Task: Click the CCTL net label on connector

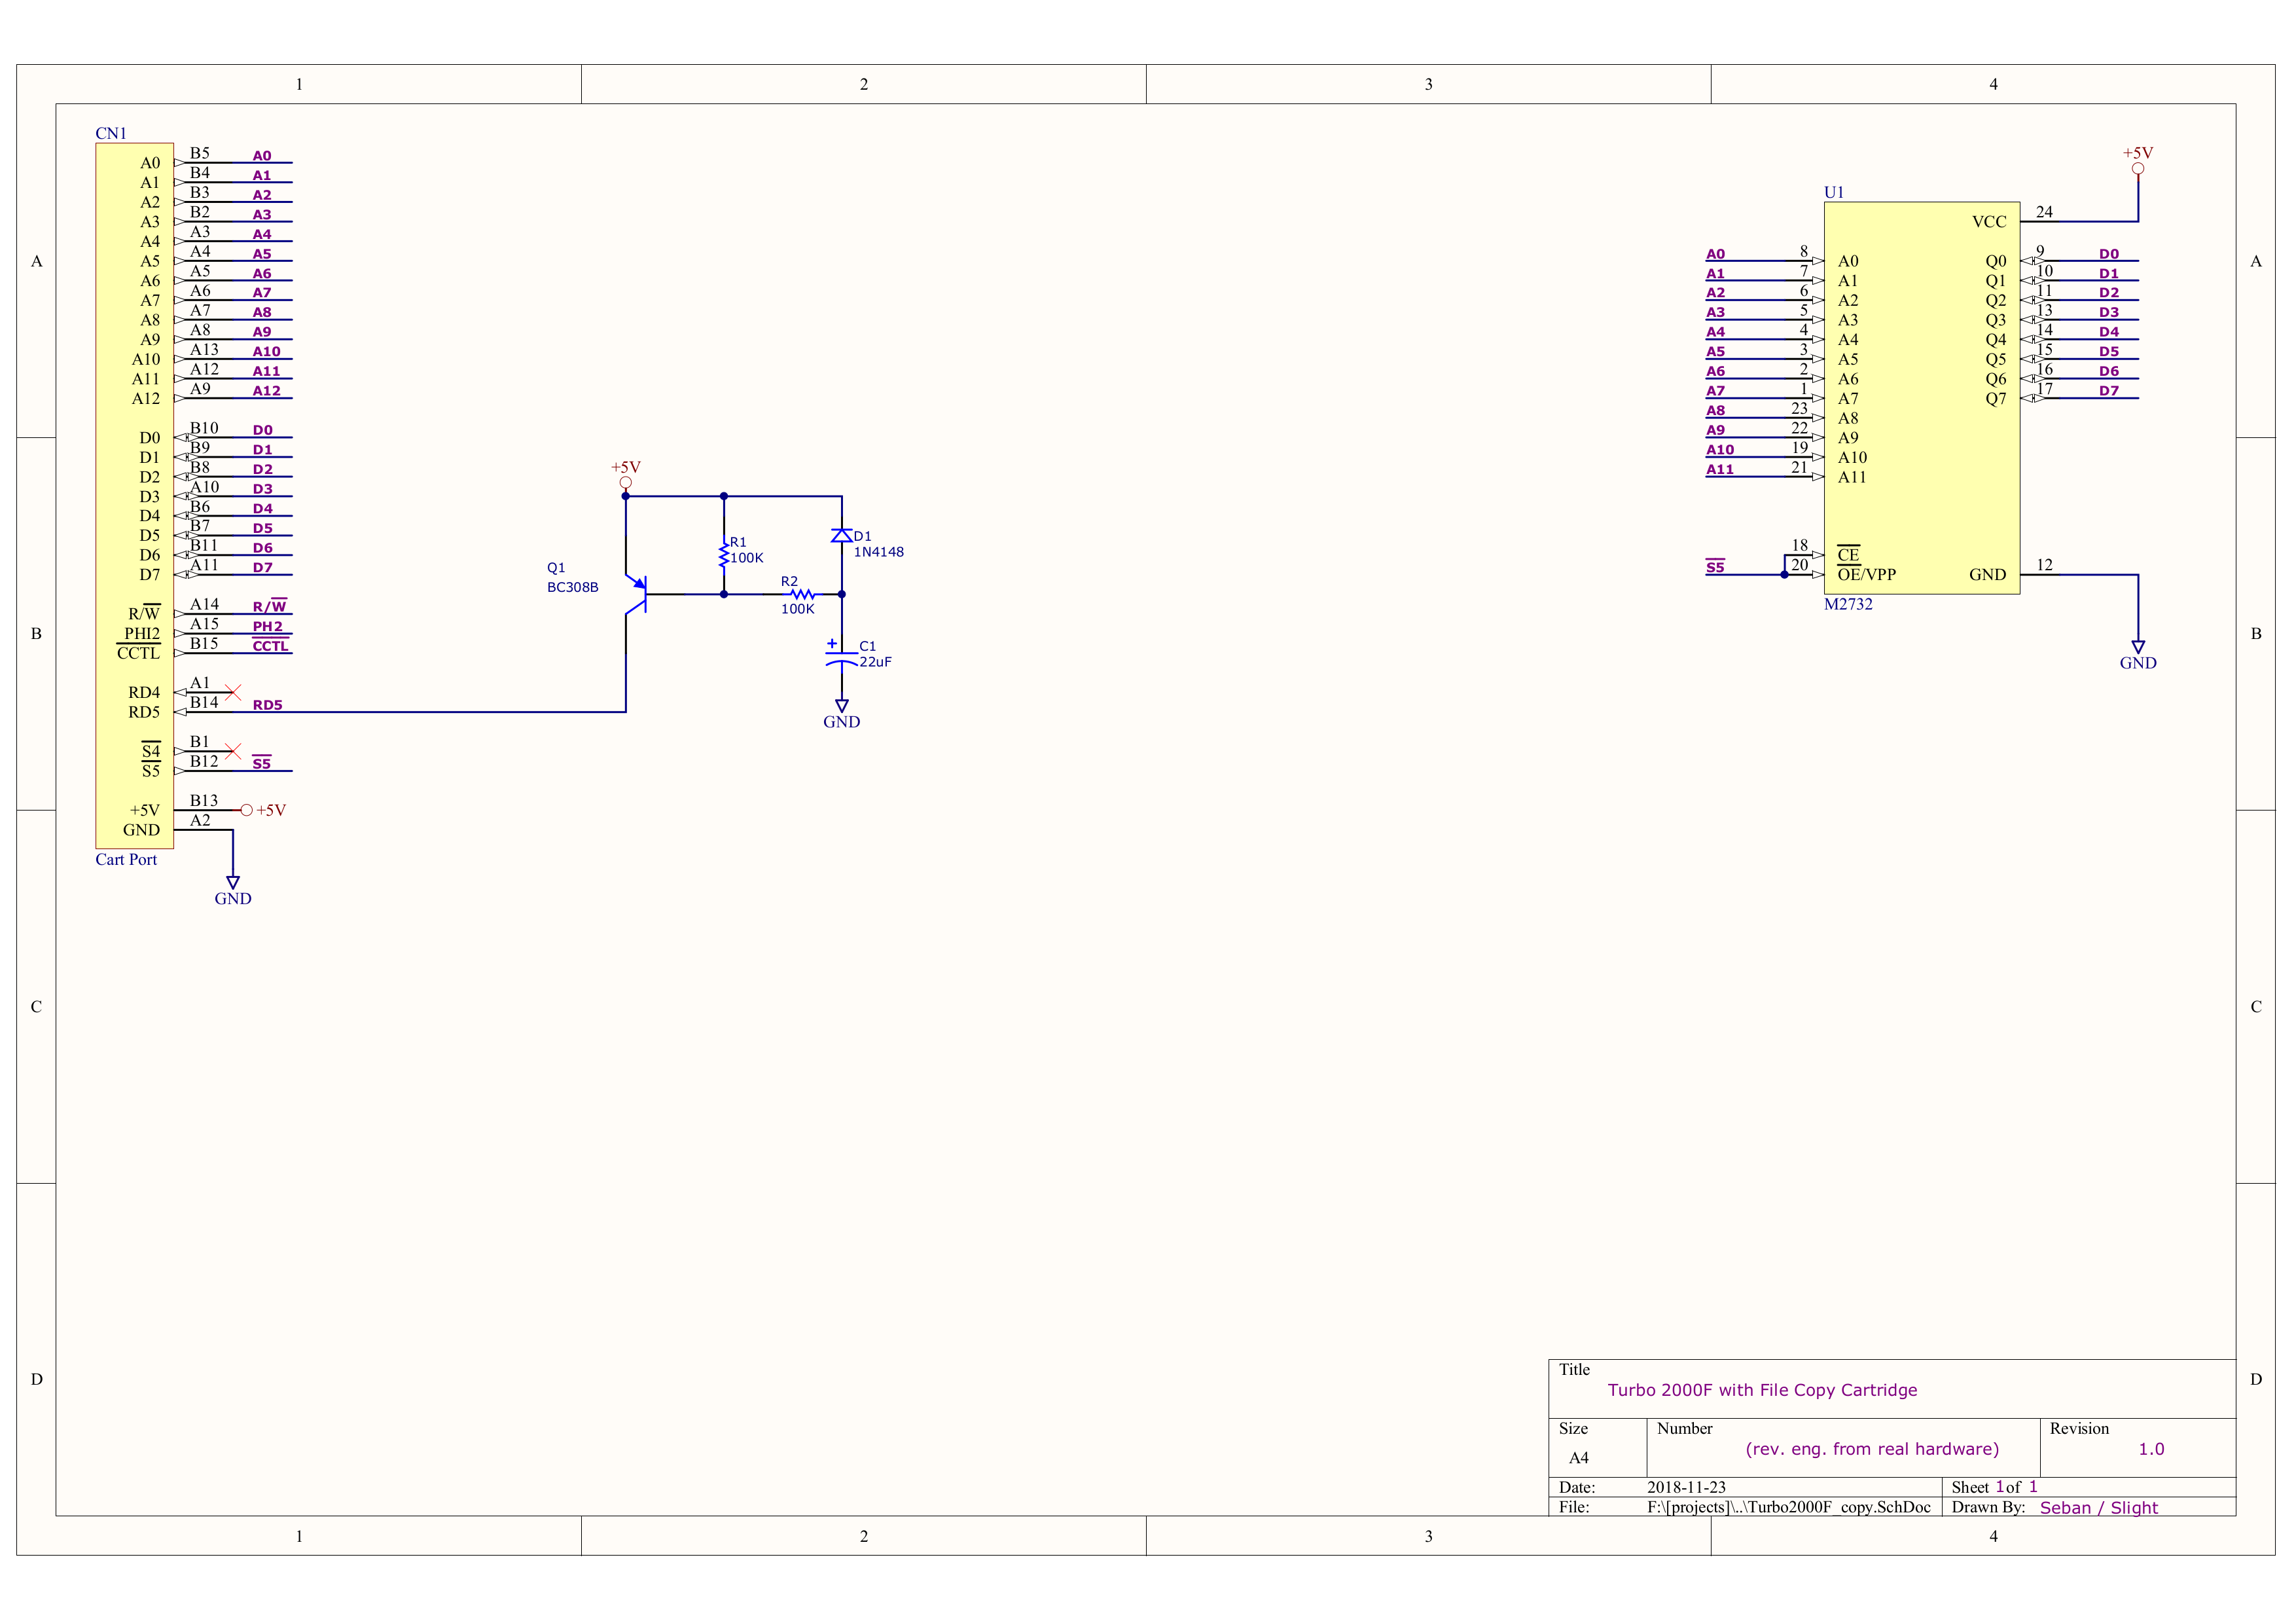Action: pos(270,646)
